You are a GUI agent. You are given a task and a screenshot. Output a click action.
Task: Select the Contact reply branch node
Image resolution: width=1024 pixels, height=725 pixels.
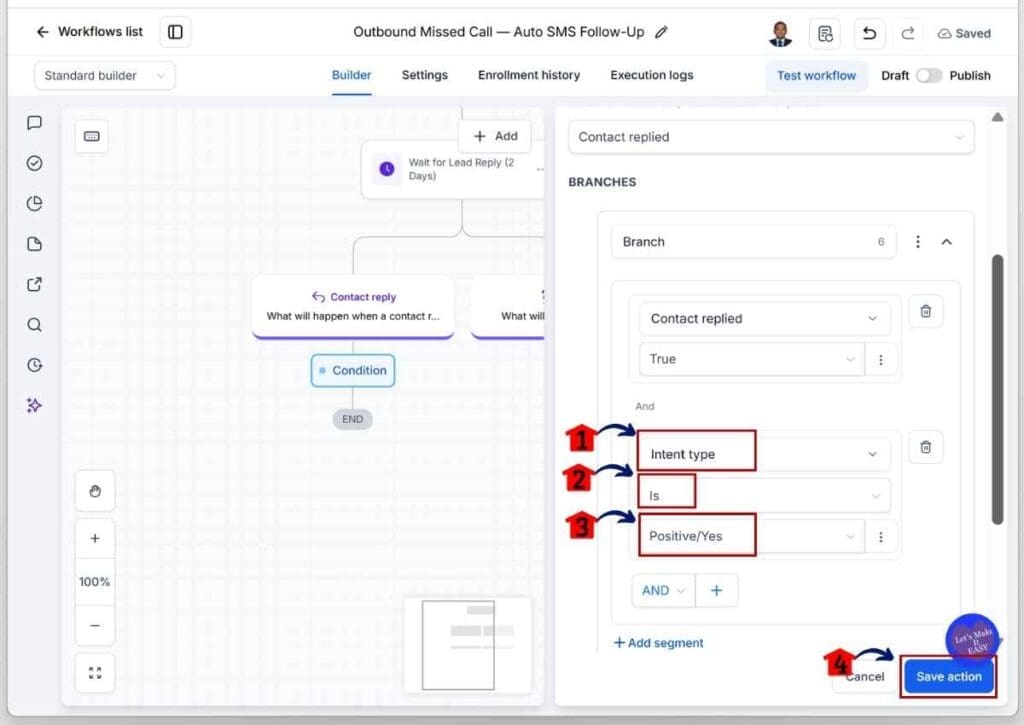point(353,306)
